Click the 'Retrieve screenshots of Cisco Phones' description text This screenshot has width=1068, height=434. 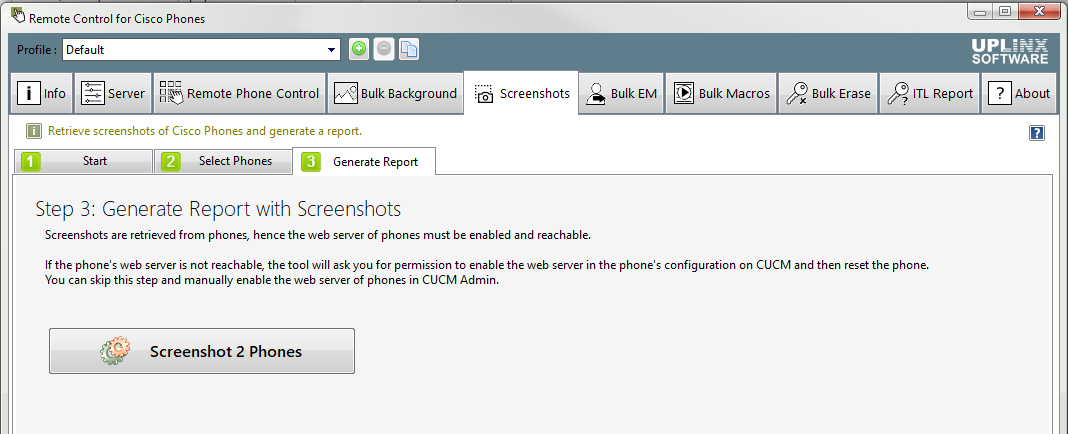coord(204,131)
